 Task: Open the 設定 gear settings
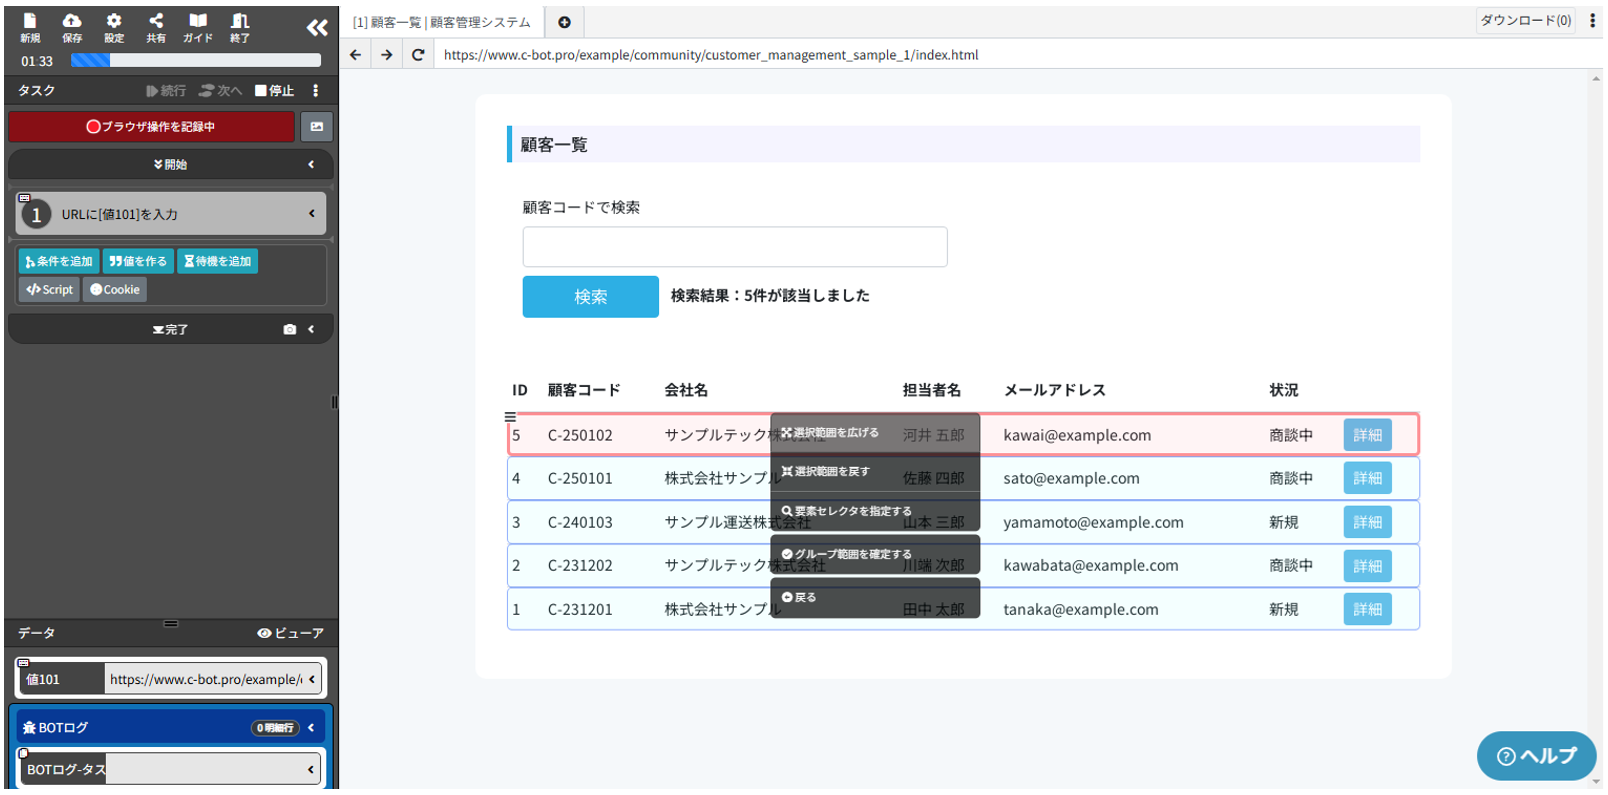click(x=114, y=28)
